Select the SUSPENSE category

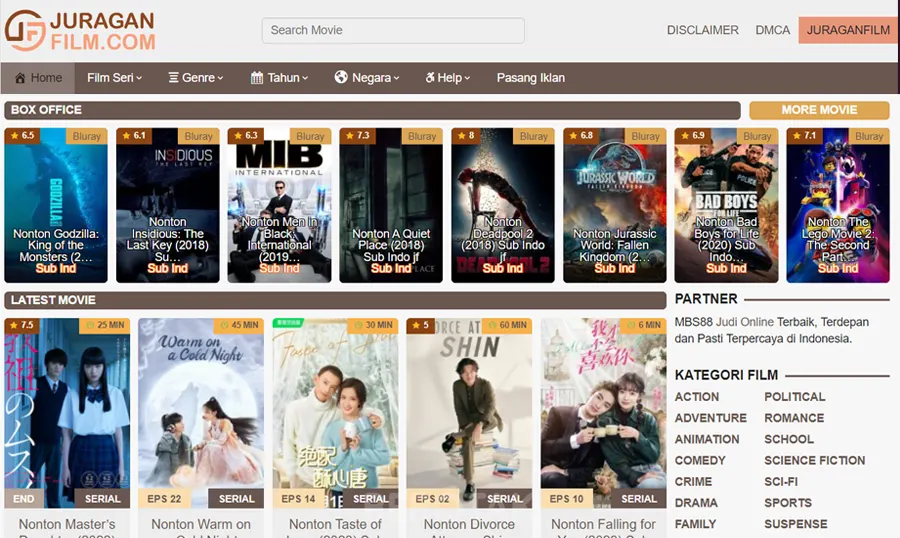coord(796,524)
